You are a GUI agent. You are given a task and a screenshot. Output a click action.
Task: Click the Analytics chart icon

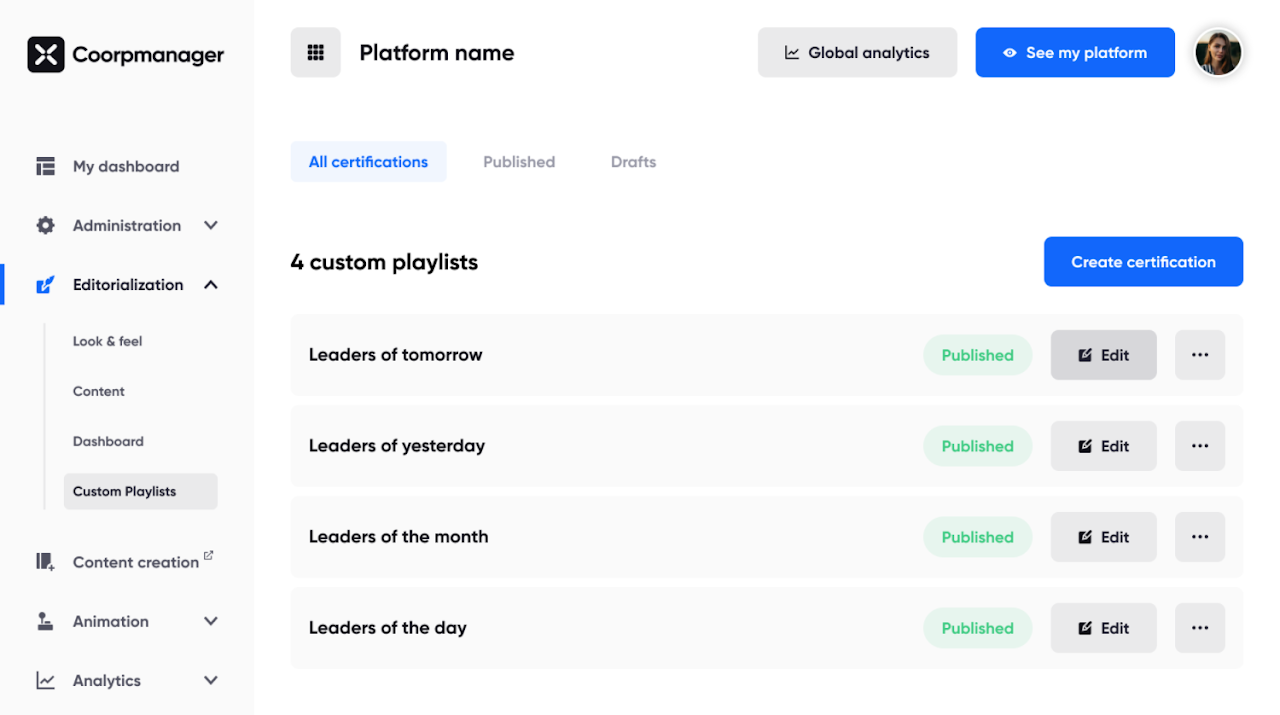(46, 681)
